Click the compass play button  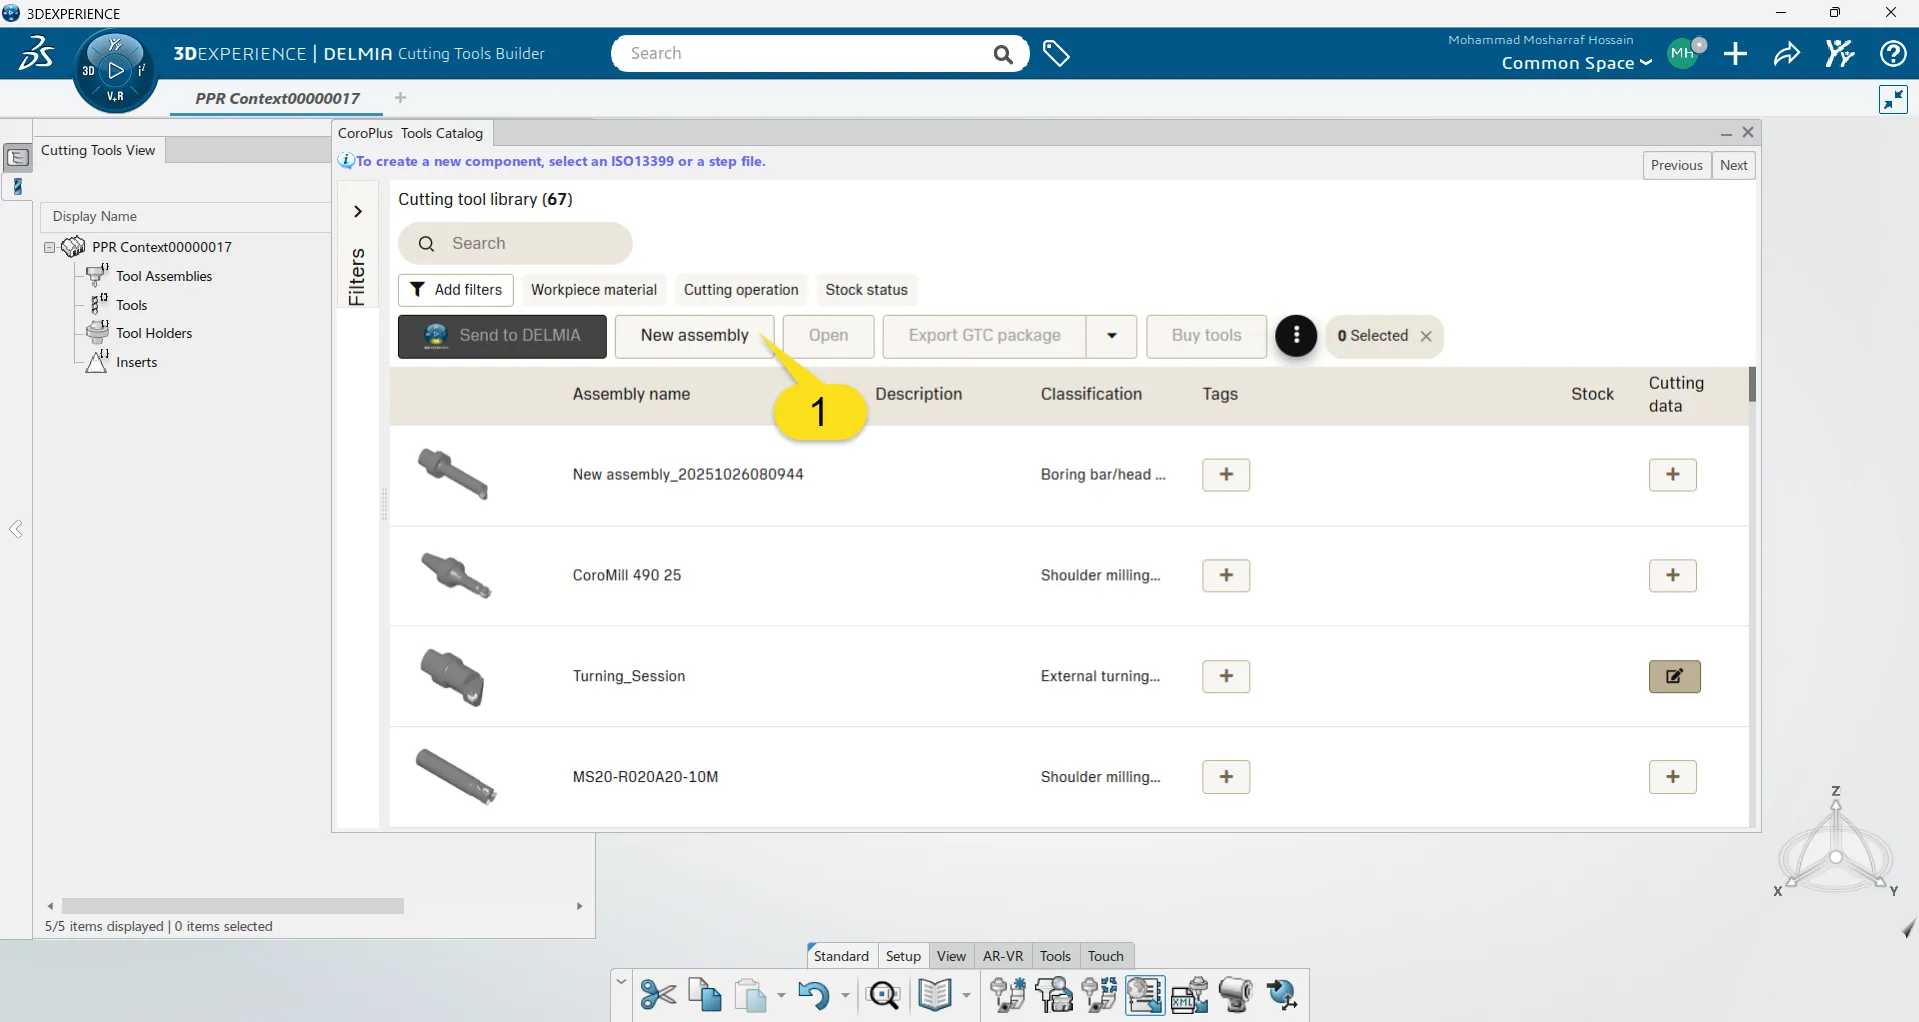click(x=116, y=70)
